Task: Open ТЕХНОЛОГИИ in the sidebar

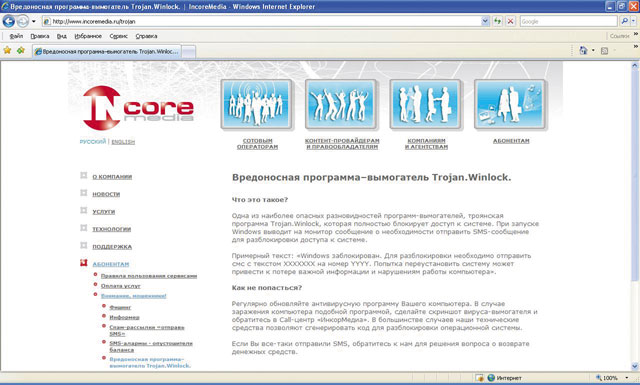Action: pyautogui.click(x=111, y=229)
